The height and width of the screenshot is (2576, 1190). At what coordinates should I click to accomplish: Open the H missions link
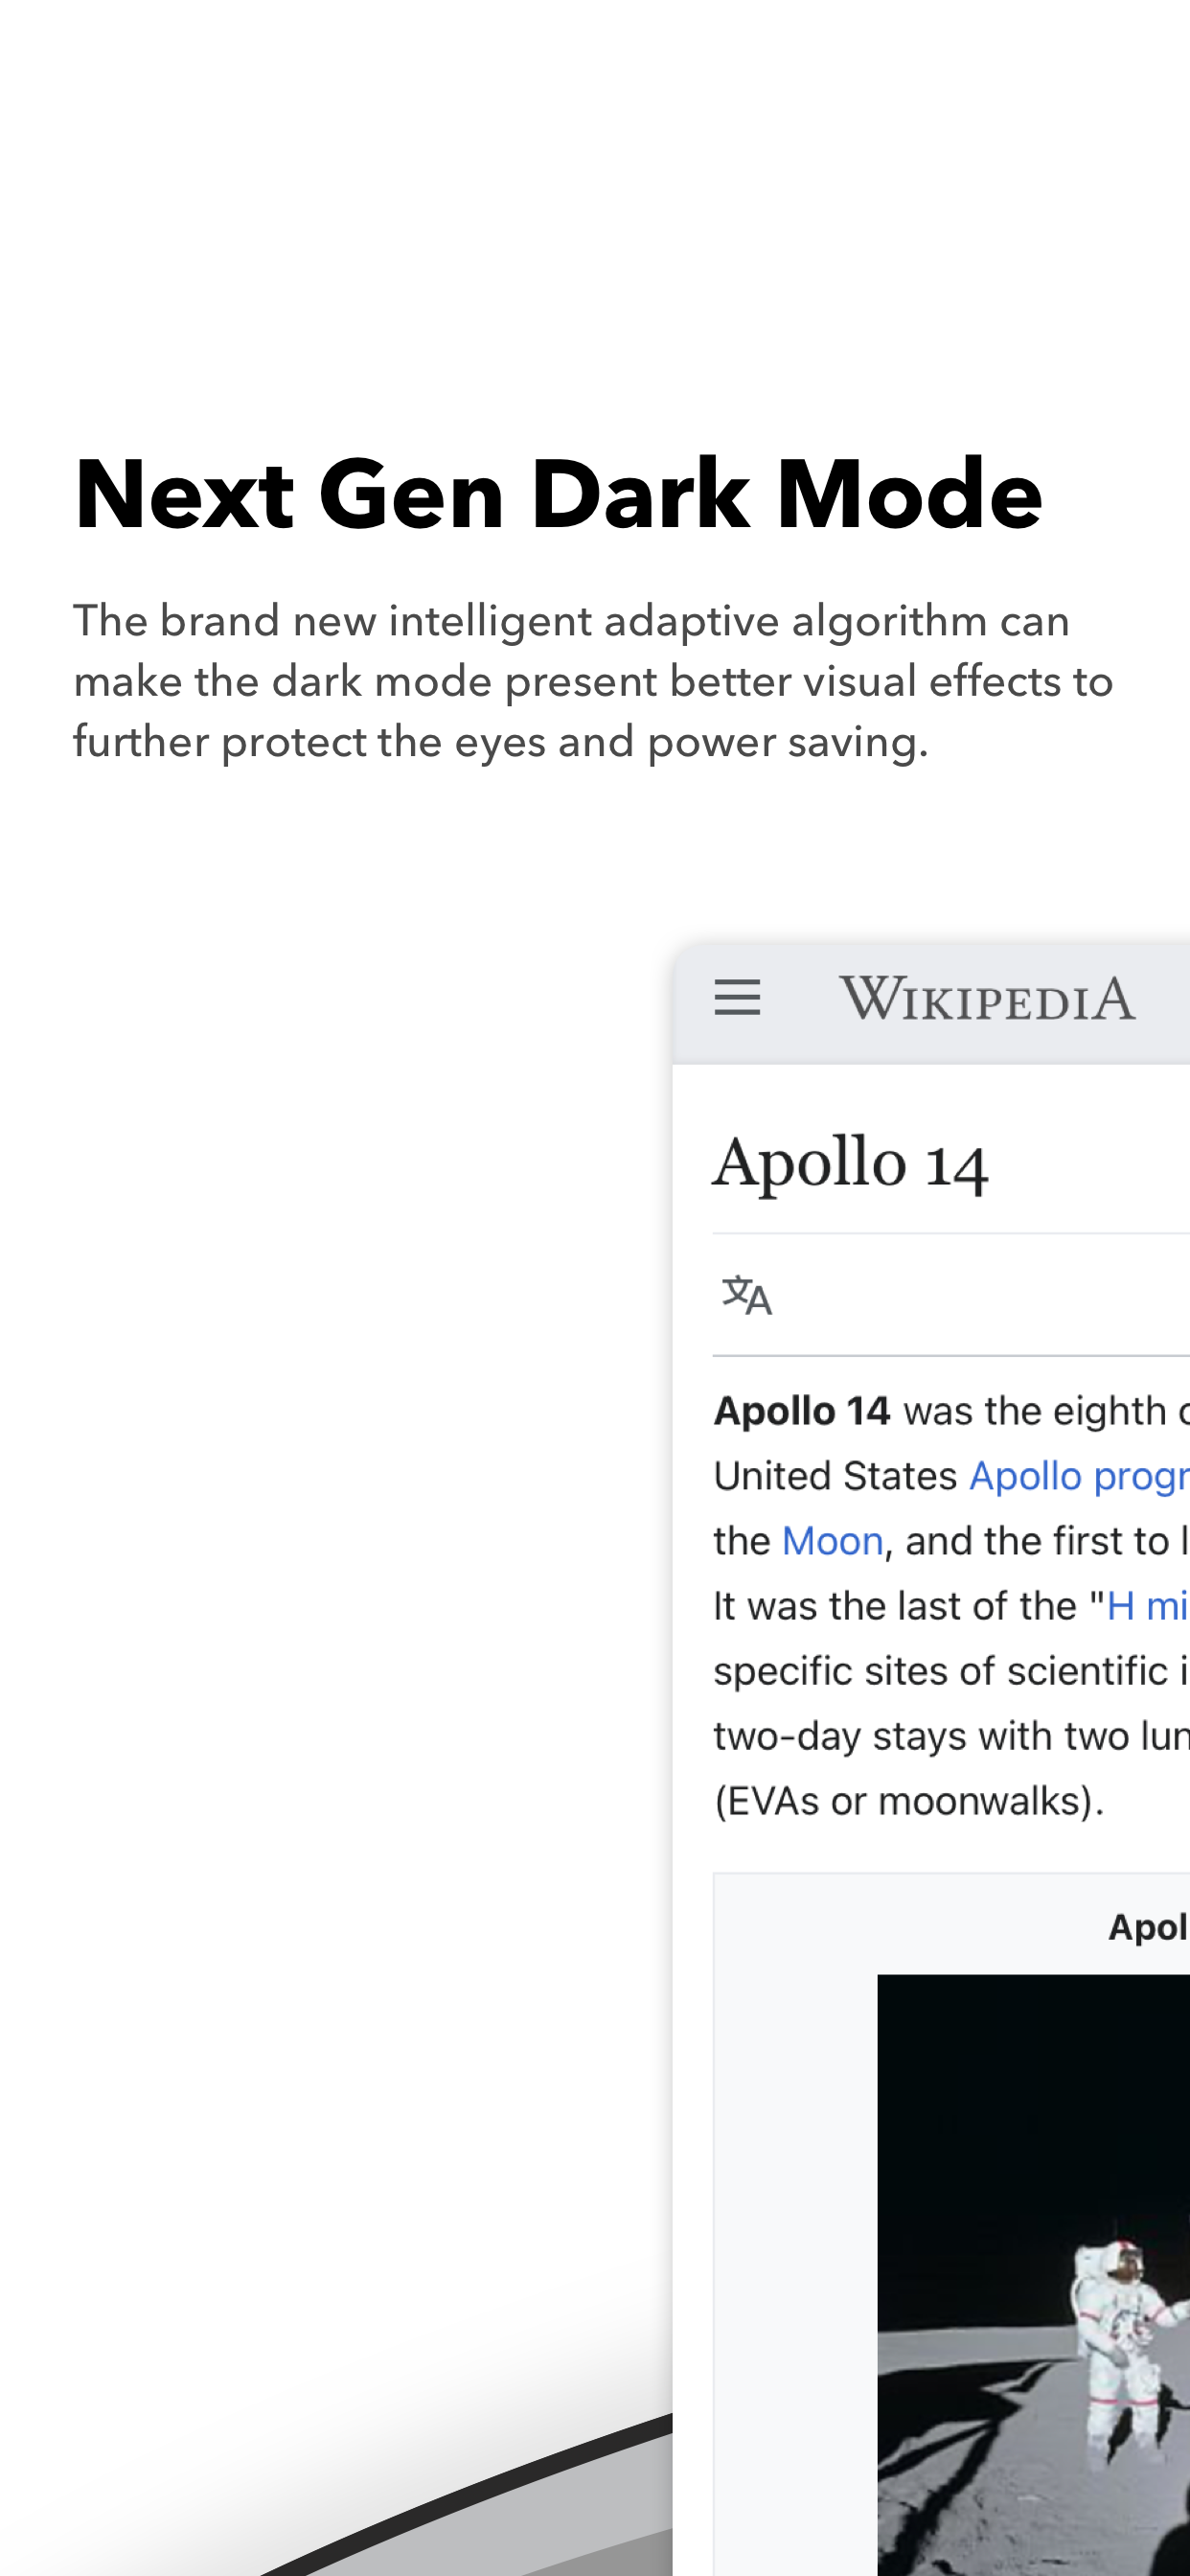pyautogui.click(x=1147, y=1606)
